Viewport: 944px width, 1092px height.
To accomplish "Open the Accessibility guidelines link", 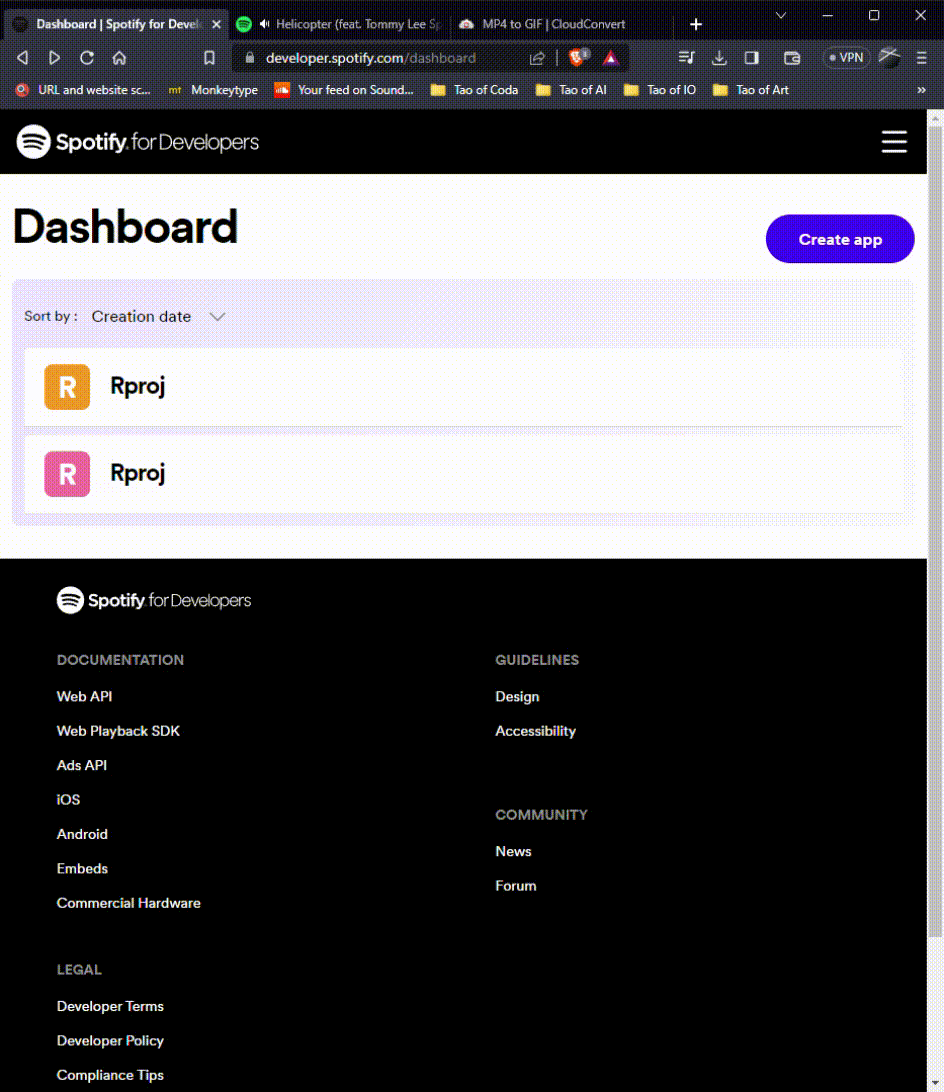I will coord(535,731).
